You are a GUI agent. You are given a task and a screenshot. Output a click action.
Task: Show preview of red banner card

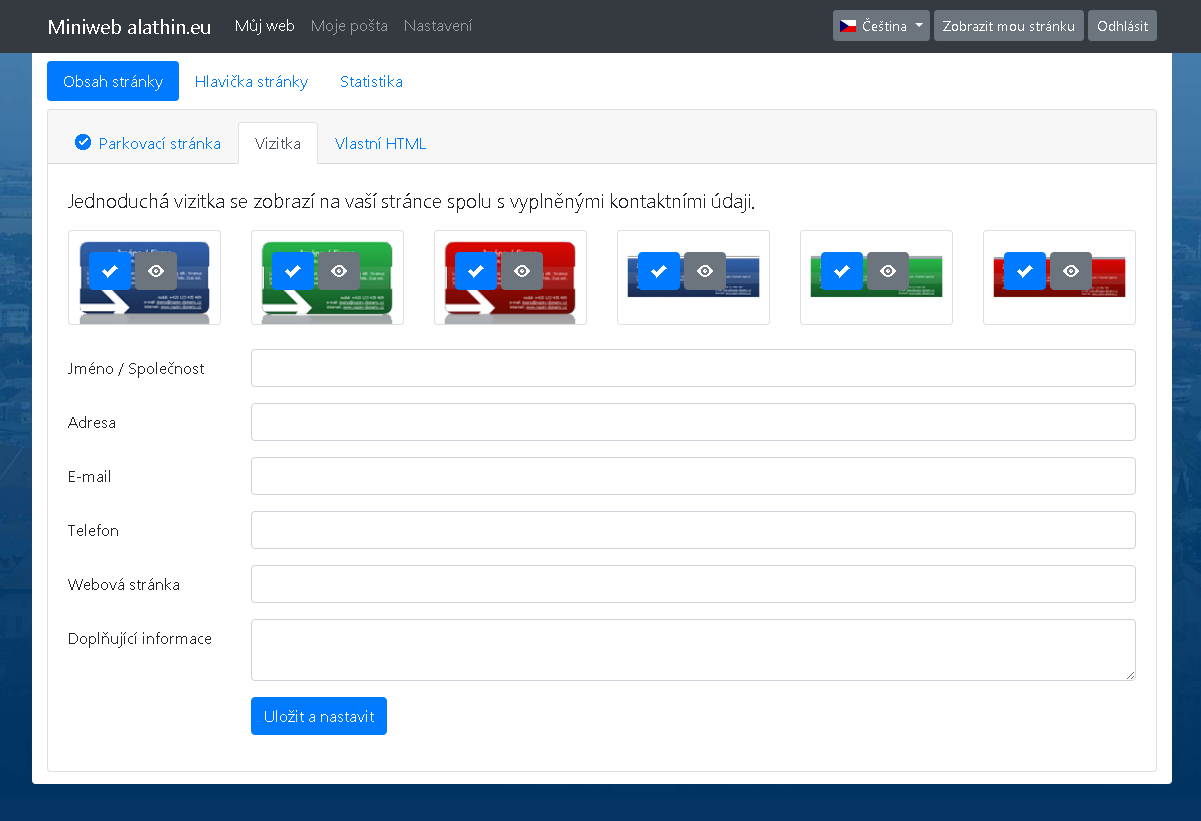tap(1071, 271)
